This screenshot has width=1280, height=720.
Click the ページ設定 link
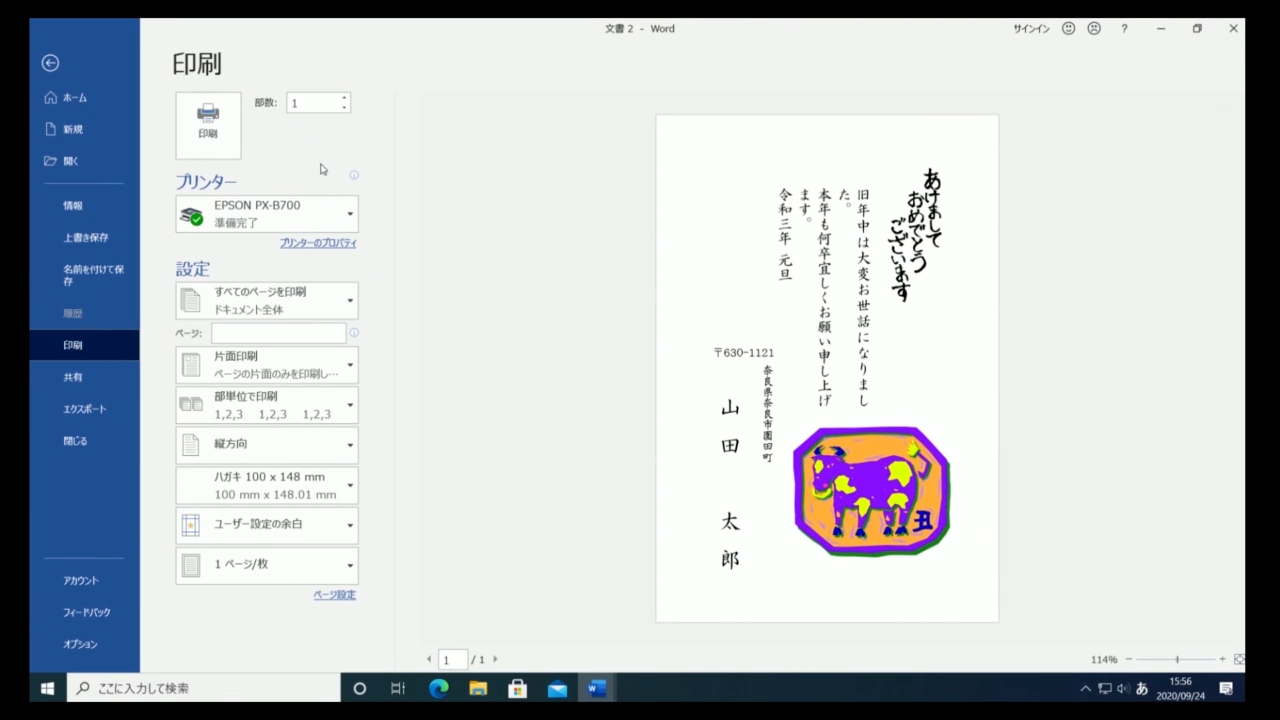[334, 594]
